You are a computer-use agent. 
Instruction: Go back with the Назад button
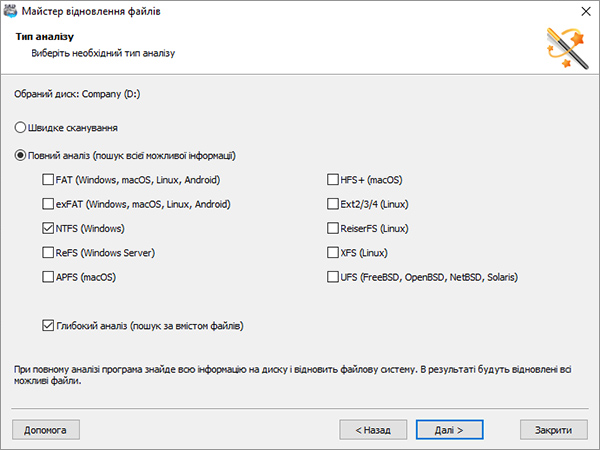pyautogui.click(x=373, y=430)
